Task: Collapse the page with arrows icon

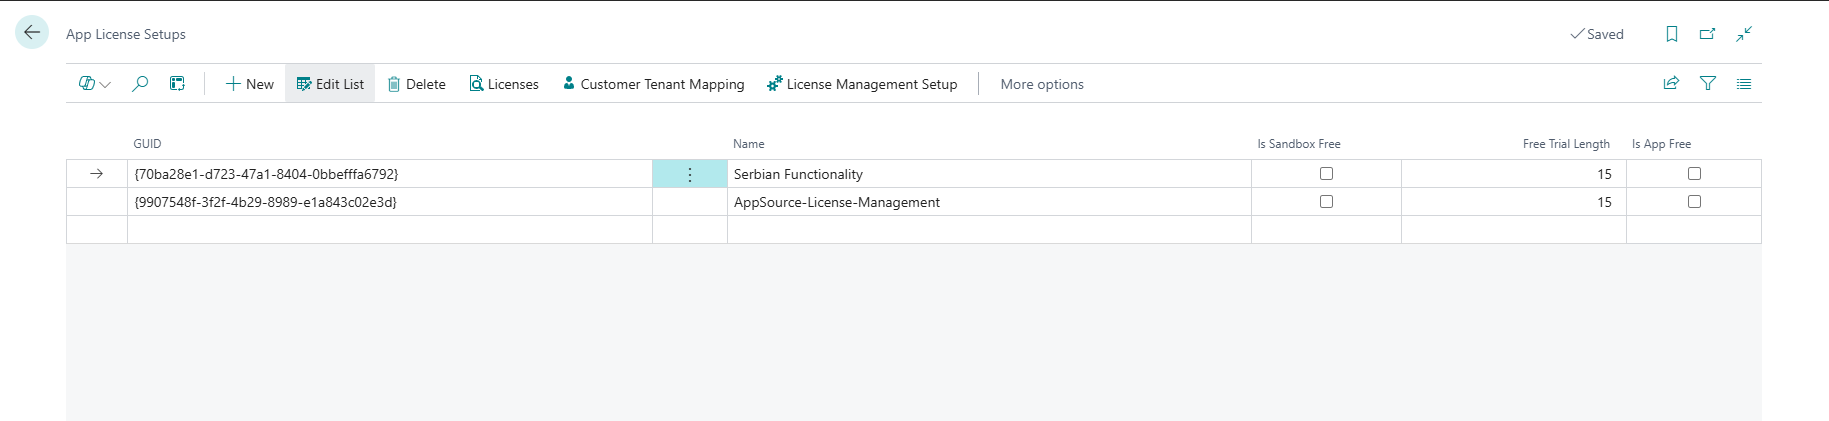Action: click(1744, 34)
